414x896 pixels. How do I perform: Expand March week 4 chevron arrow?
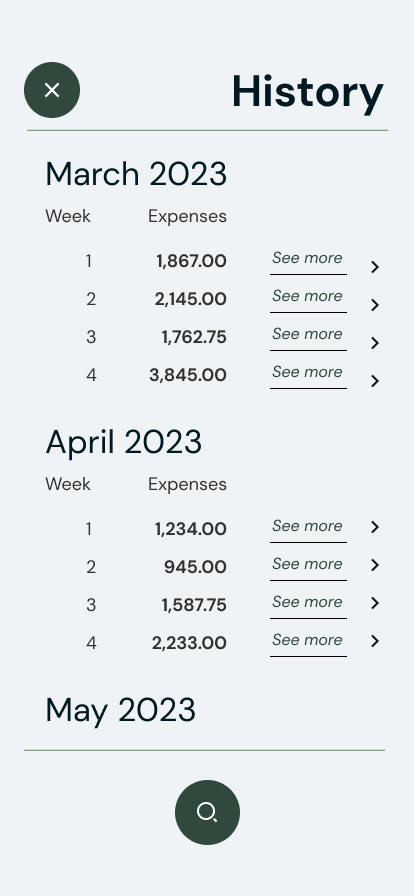tap(375, 381)
